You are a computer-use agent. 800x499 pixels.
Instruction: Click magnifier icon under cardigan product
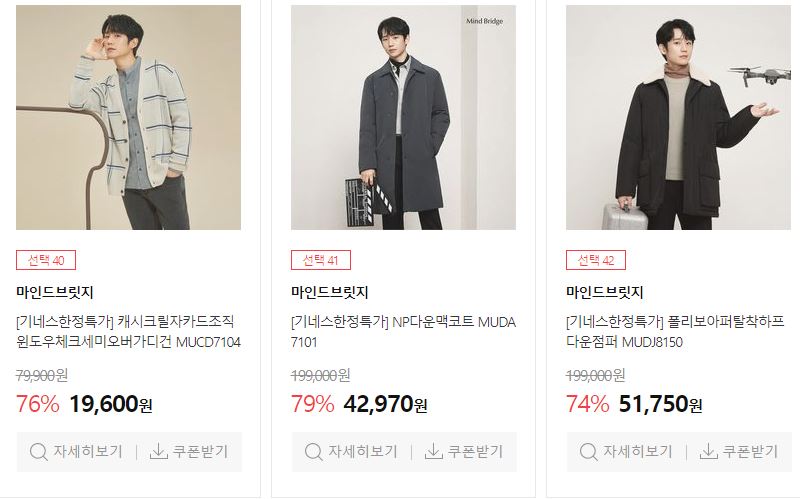click(x=38, y=452)
